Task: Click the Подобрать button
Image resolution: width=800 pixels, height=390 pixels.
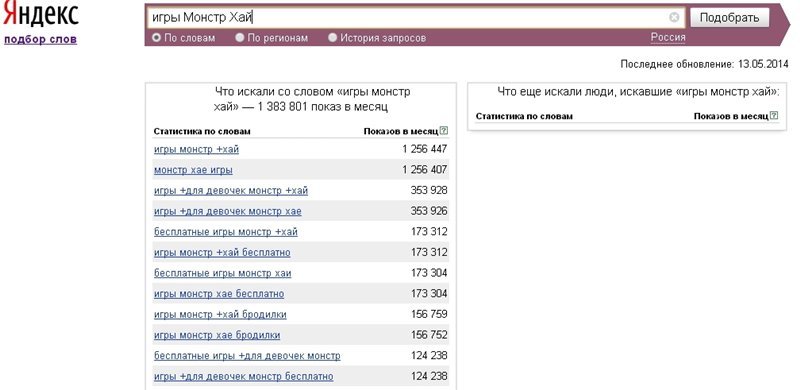Action: 729,18
